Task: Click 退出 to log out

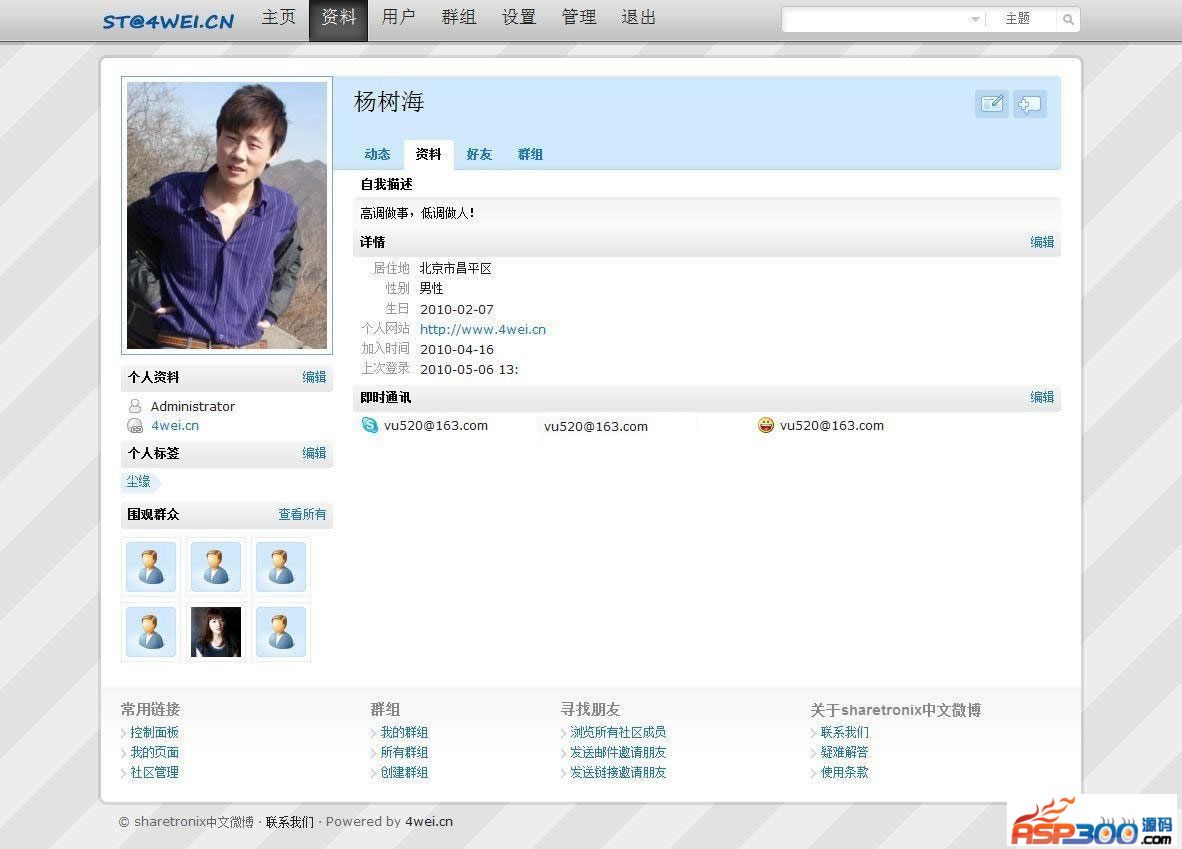Action: point(638,17)
